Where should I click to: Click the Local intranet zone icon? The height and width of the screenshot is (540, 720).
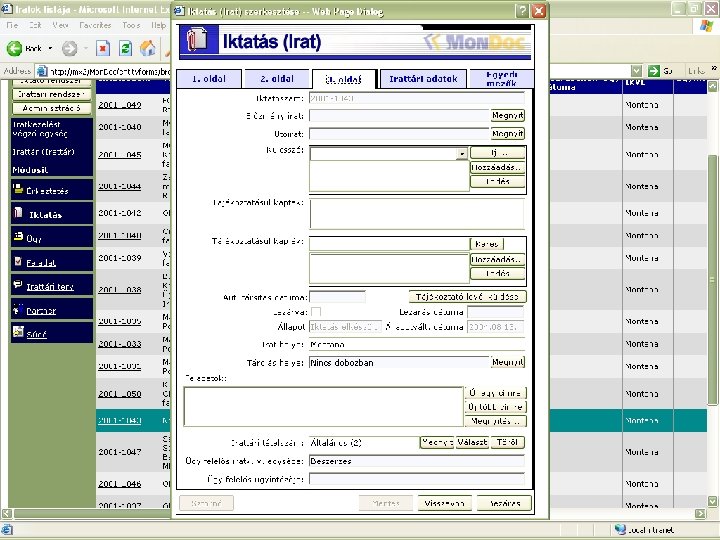(620, 529)
